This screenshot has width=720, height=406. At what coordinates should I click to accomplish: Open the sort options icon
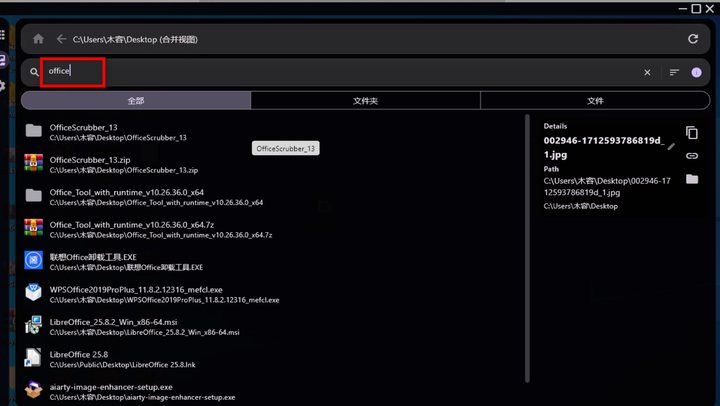tap(674, 72)
